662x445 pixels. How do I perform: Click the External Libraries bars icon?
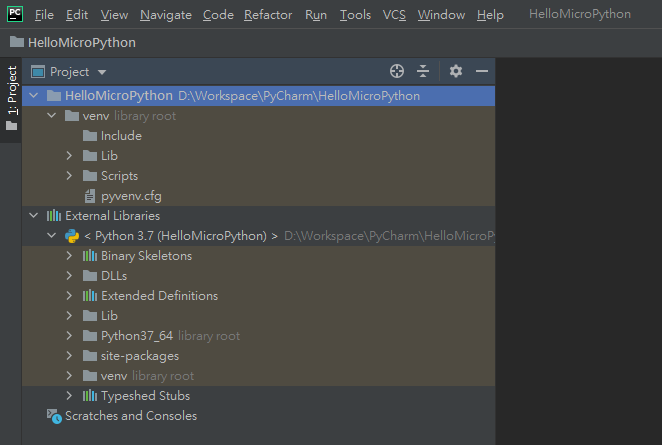click(x=54, y=216)
